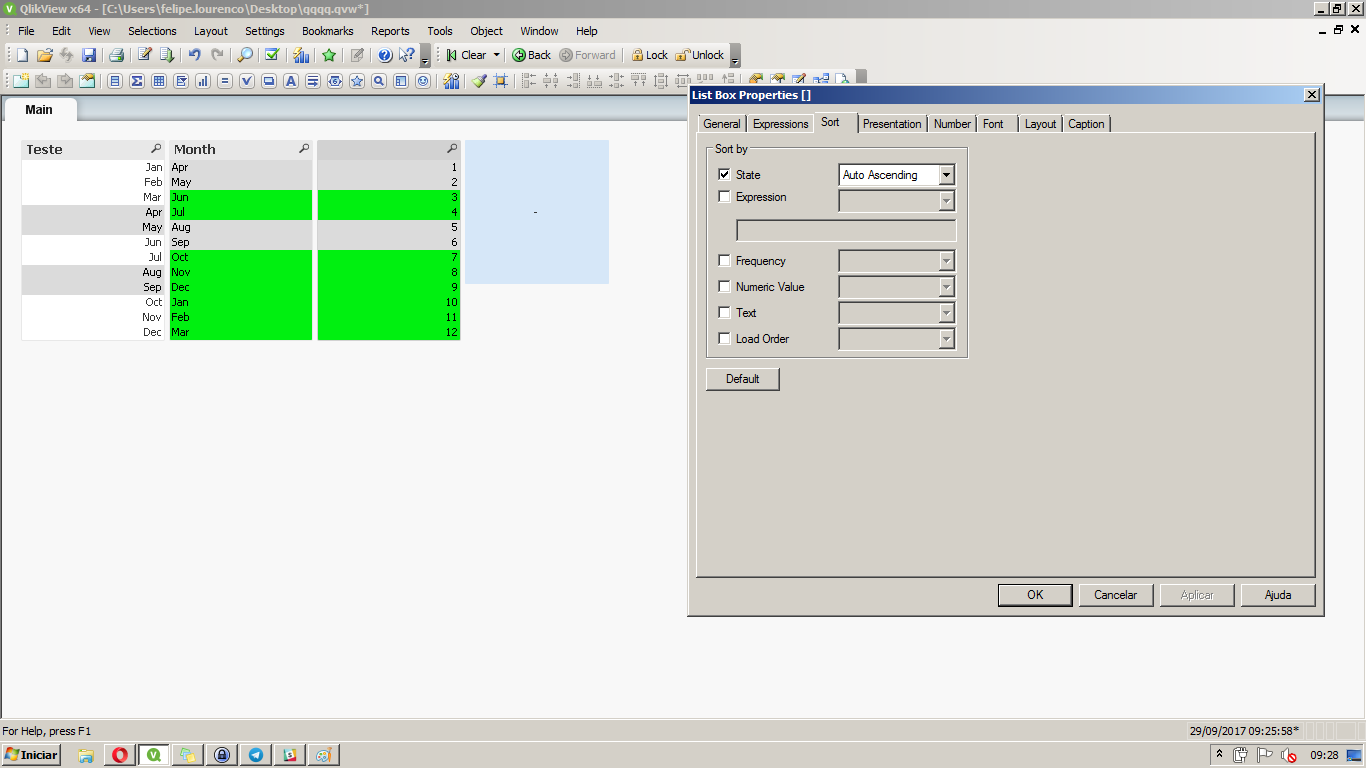Switch to the Presentation tab
1366x768 pixels.
(x=891, y=124)
